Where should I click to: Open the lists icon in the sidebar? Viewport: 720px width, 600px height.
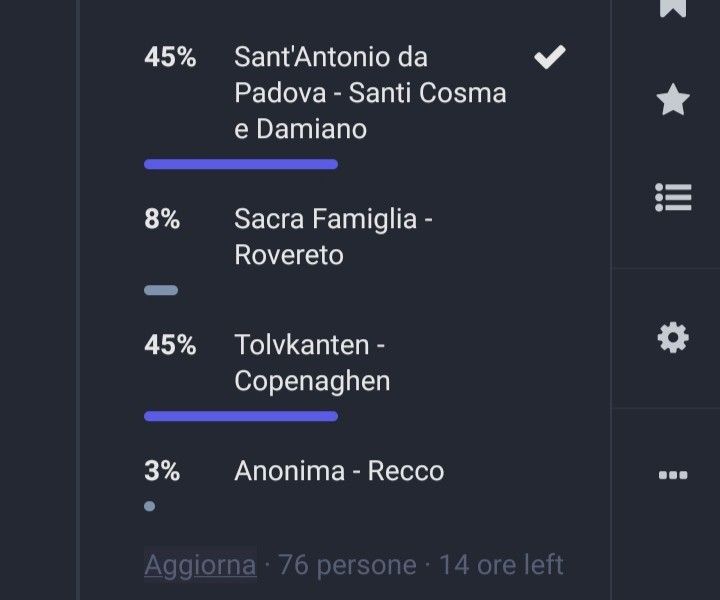[x=673, y=197]
